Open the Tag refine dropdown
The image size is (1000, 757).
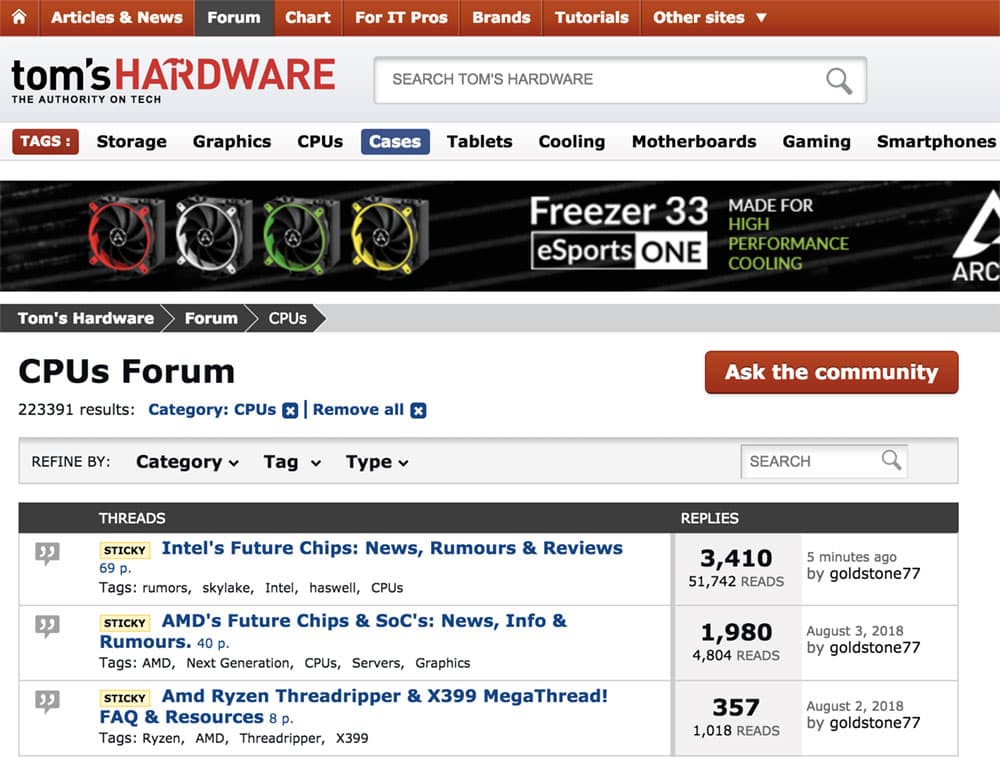292,462
